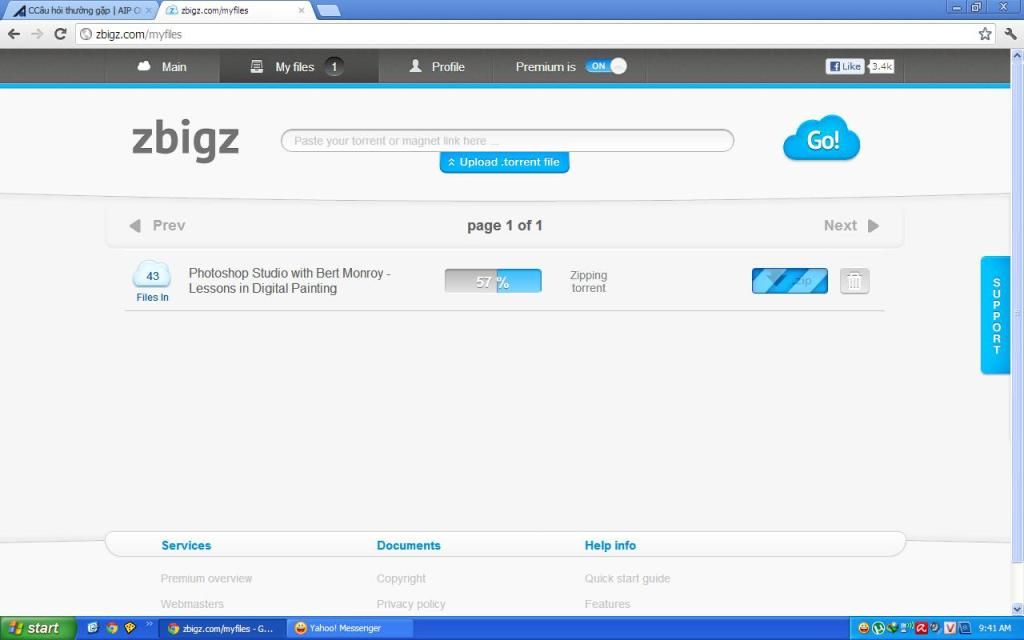Click the page scrollbar down arrow
Image resolution: width=1024 pixels, height=640 pixels.
tap(1017, 609)
